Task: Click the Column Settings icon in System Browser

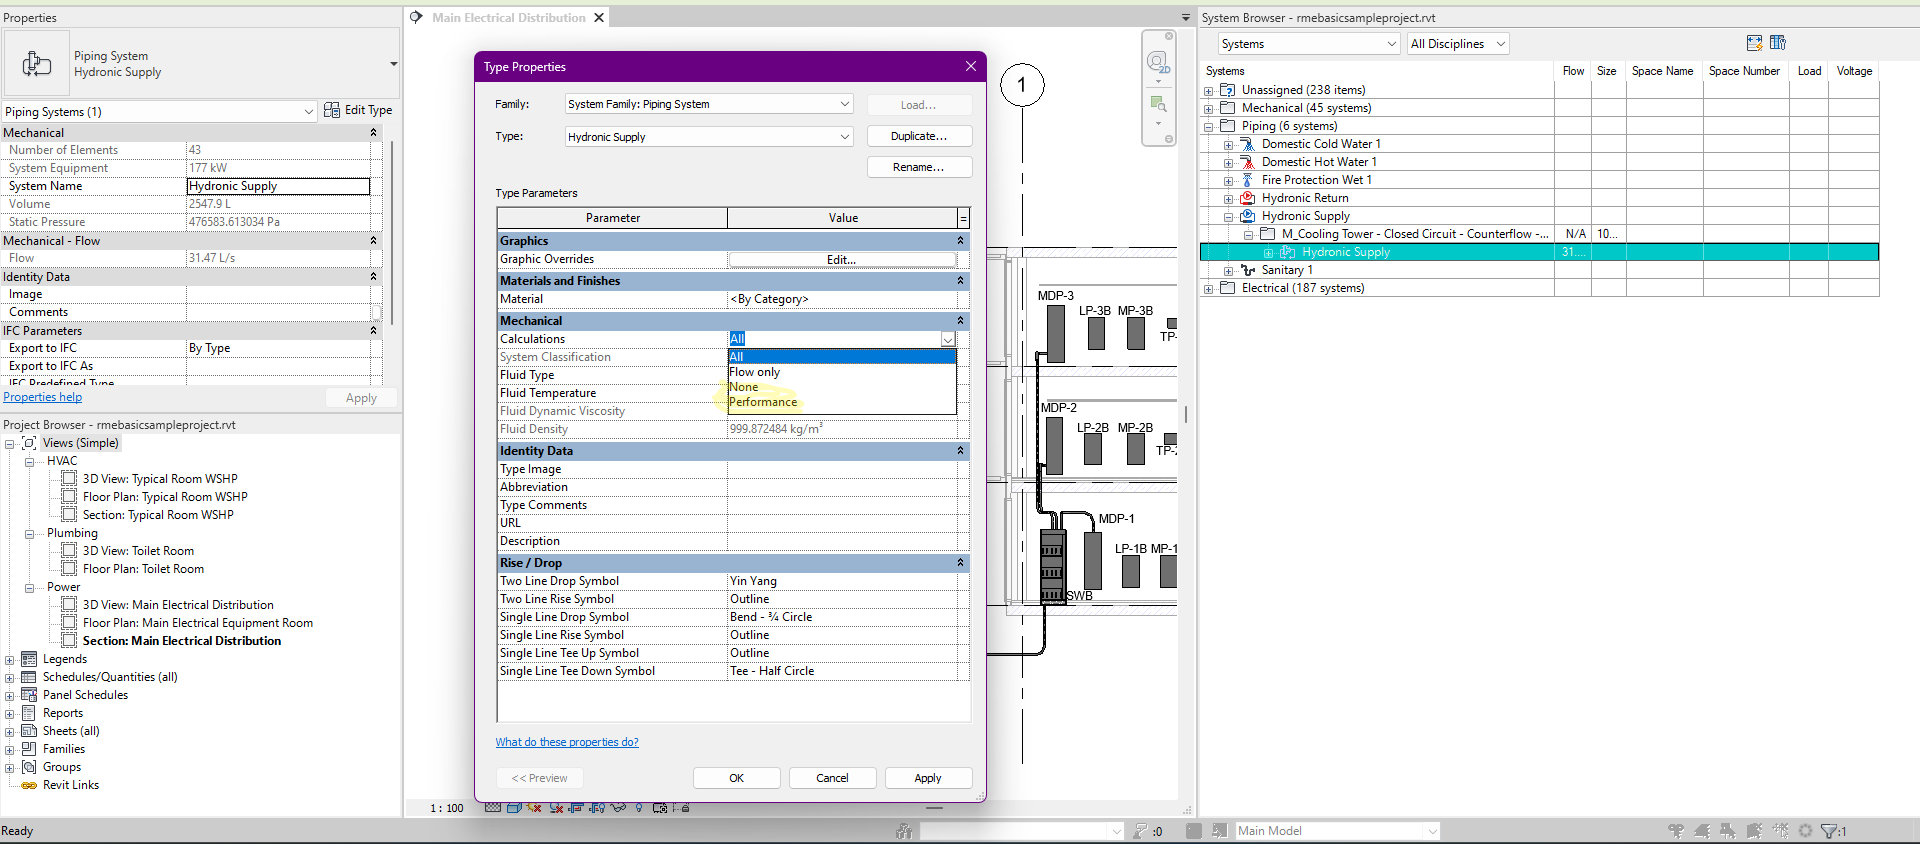Action: 1777,43
